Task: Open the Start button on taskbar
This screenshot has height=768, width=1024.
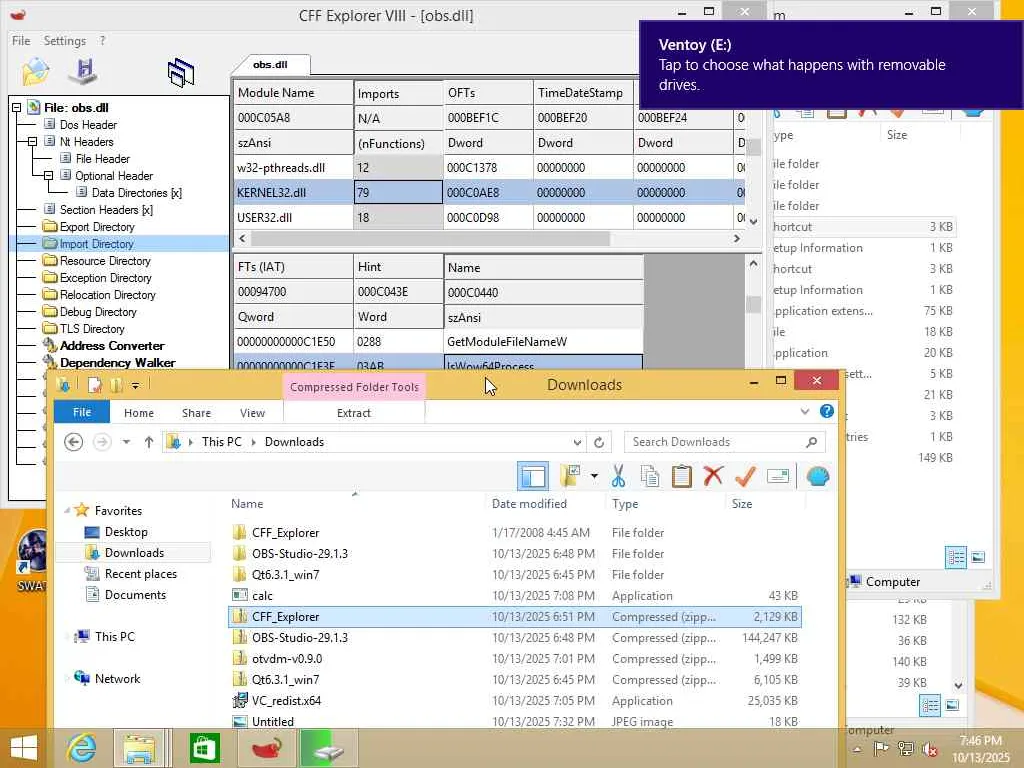Action: [x=24, y=748]
